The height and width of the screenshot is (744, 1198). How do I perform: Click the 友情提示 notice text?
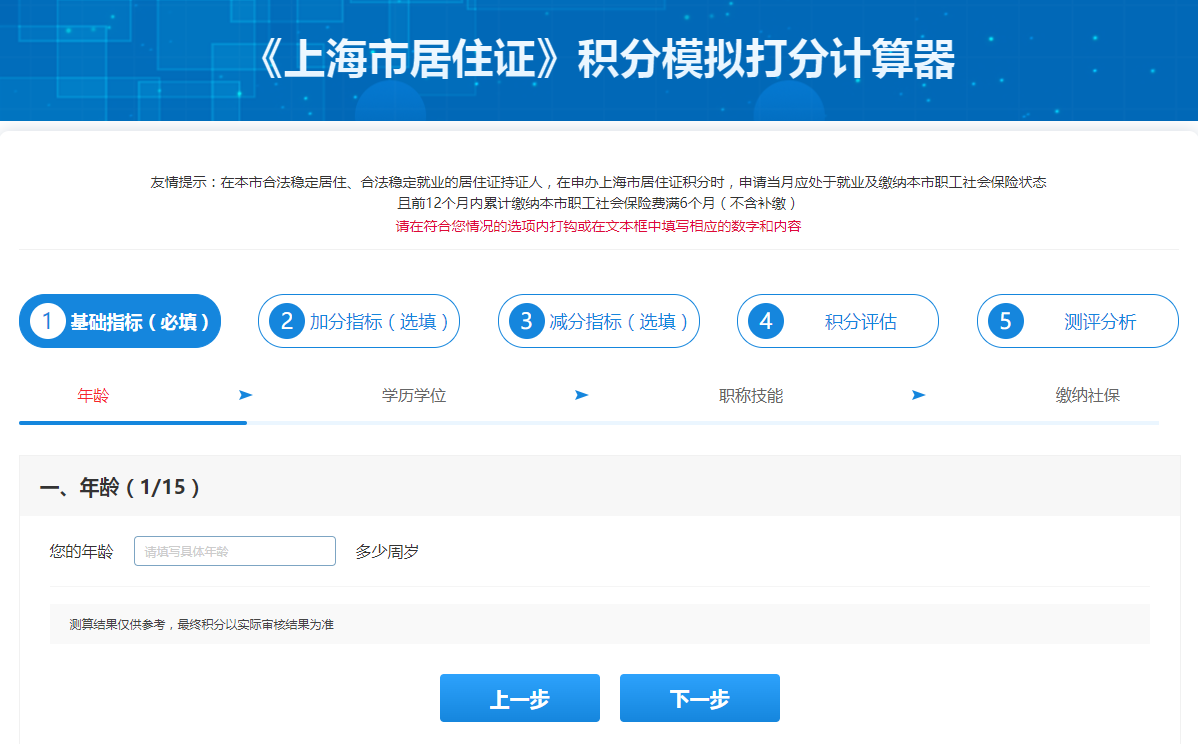598,192
